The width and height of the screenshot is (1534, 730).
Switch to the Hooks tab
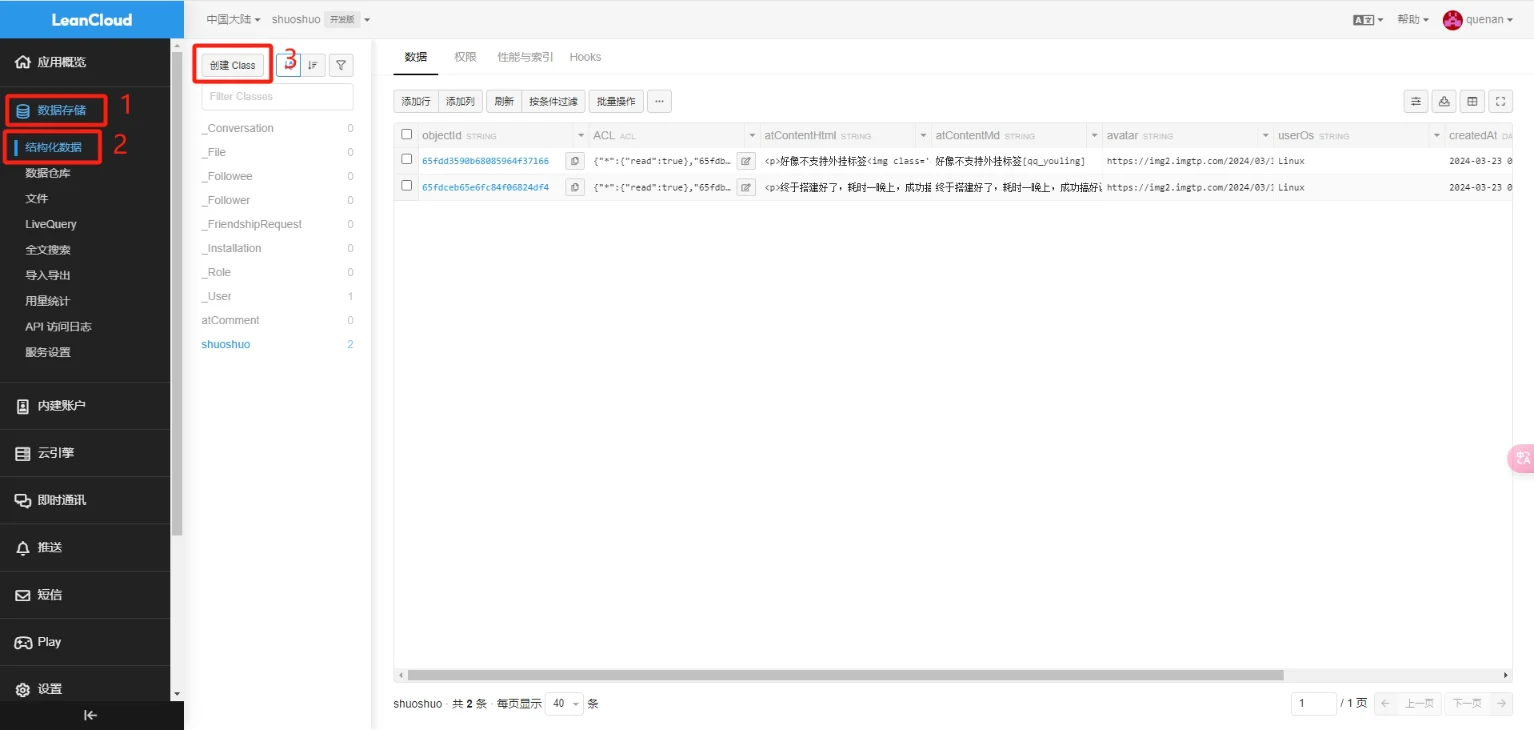tap(585, 57)
